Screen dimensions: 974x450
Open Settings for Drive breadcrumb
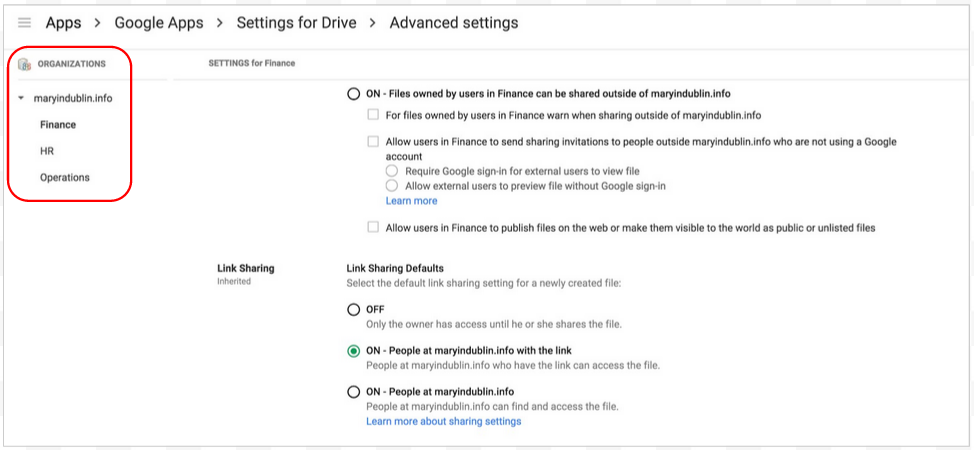coord(296,23)
